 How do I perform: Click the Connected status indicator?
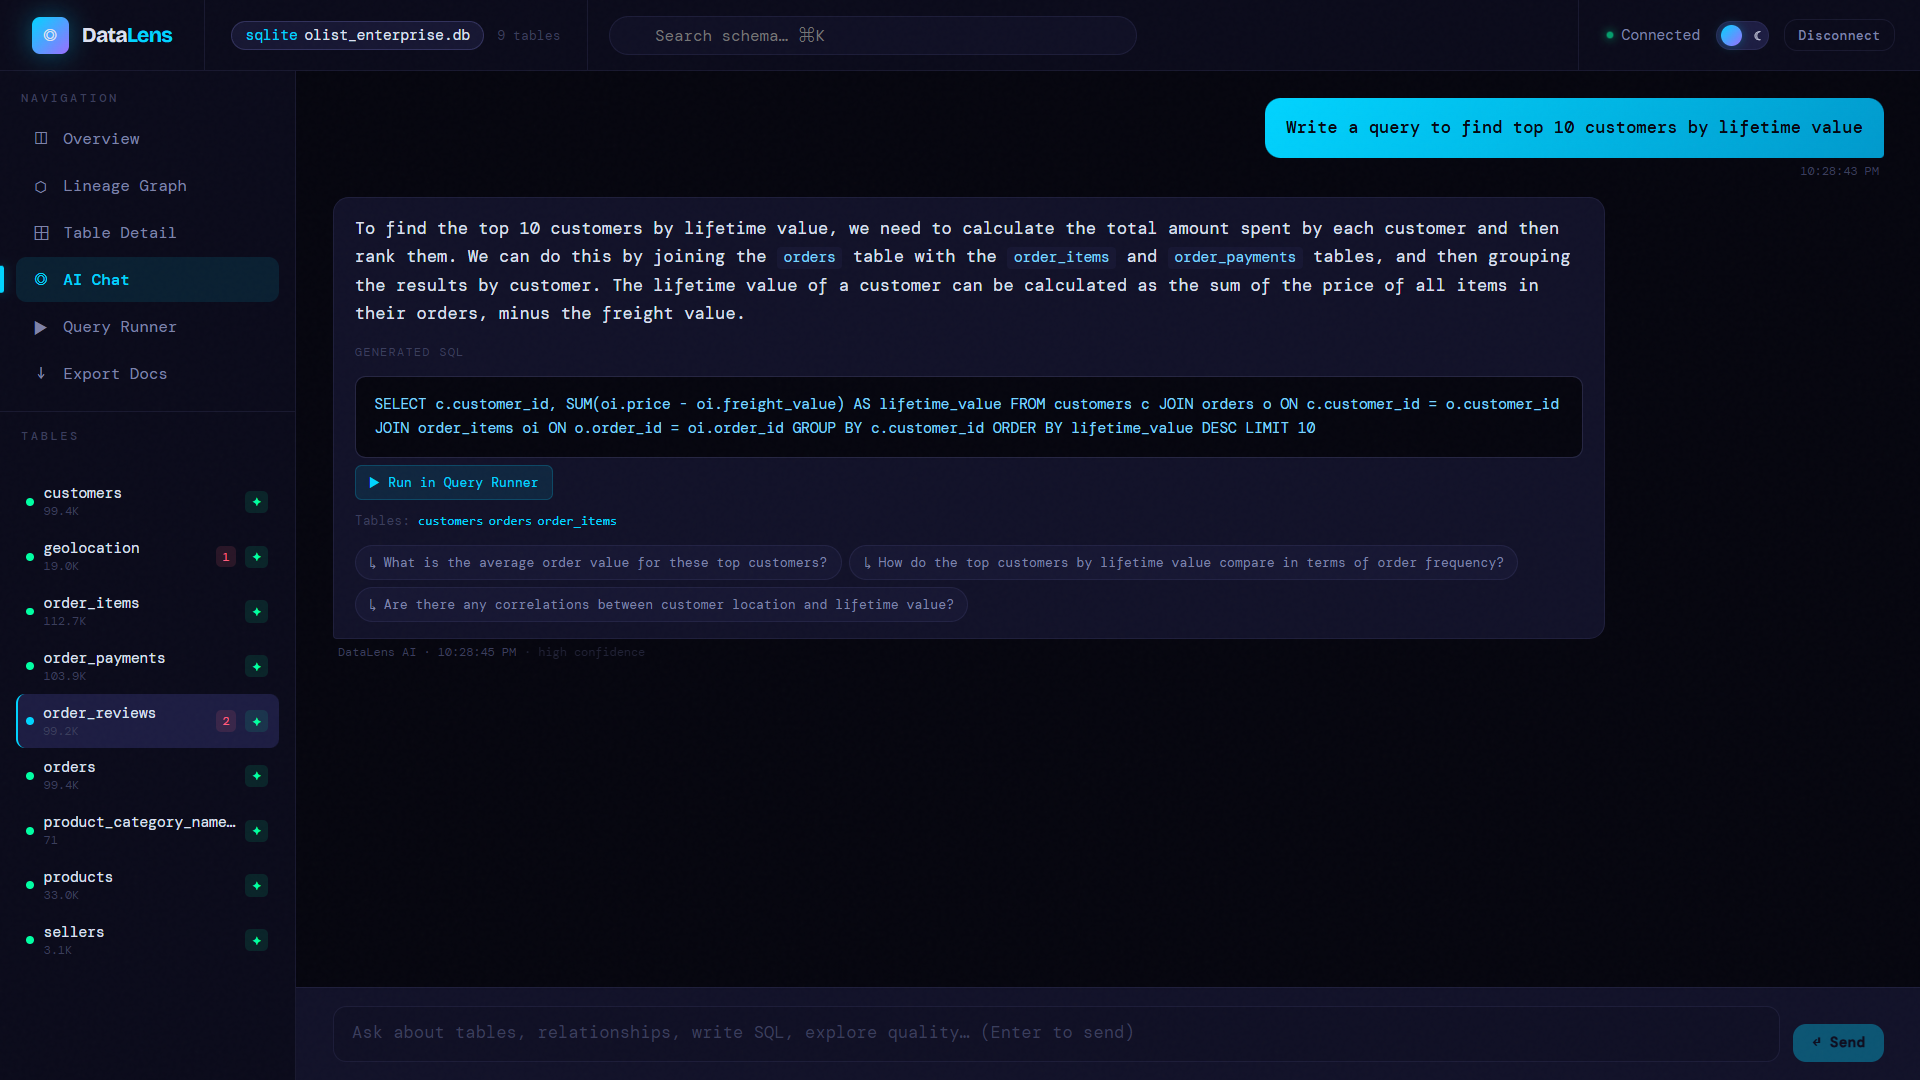coord(1652,35)
